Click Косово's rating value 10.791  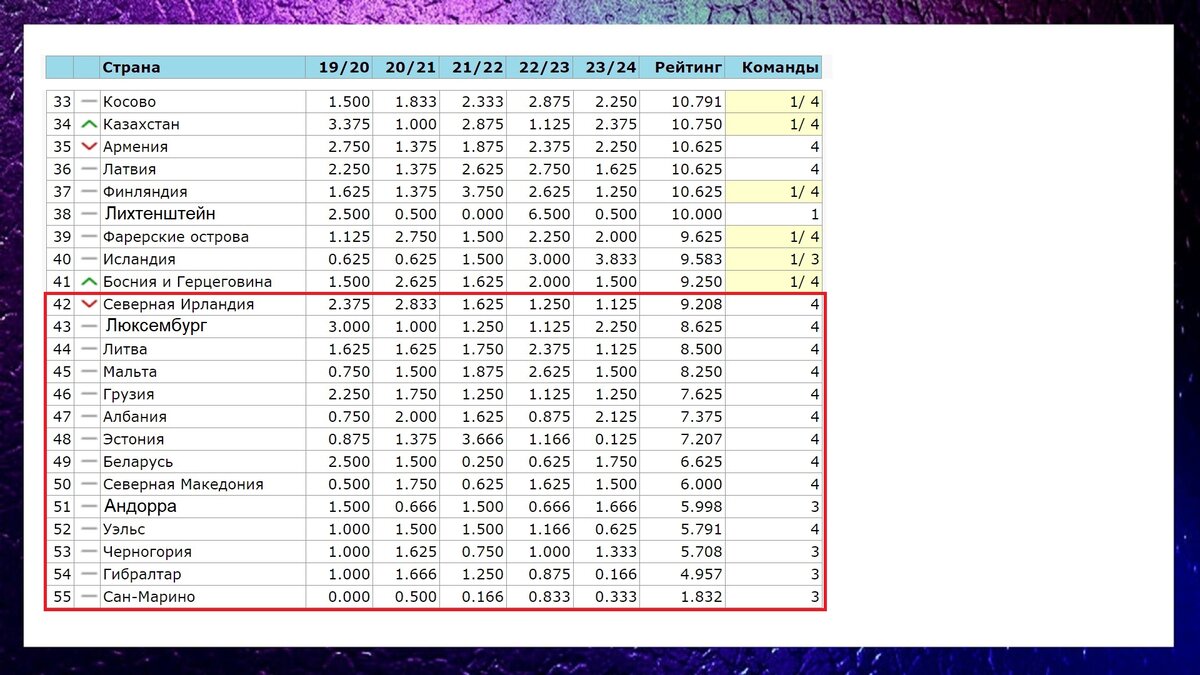coord(697,102)
